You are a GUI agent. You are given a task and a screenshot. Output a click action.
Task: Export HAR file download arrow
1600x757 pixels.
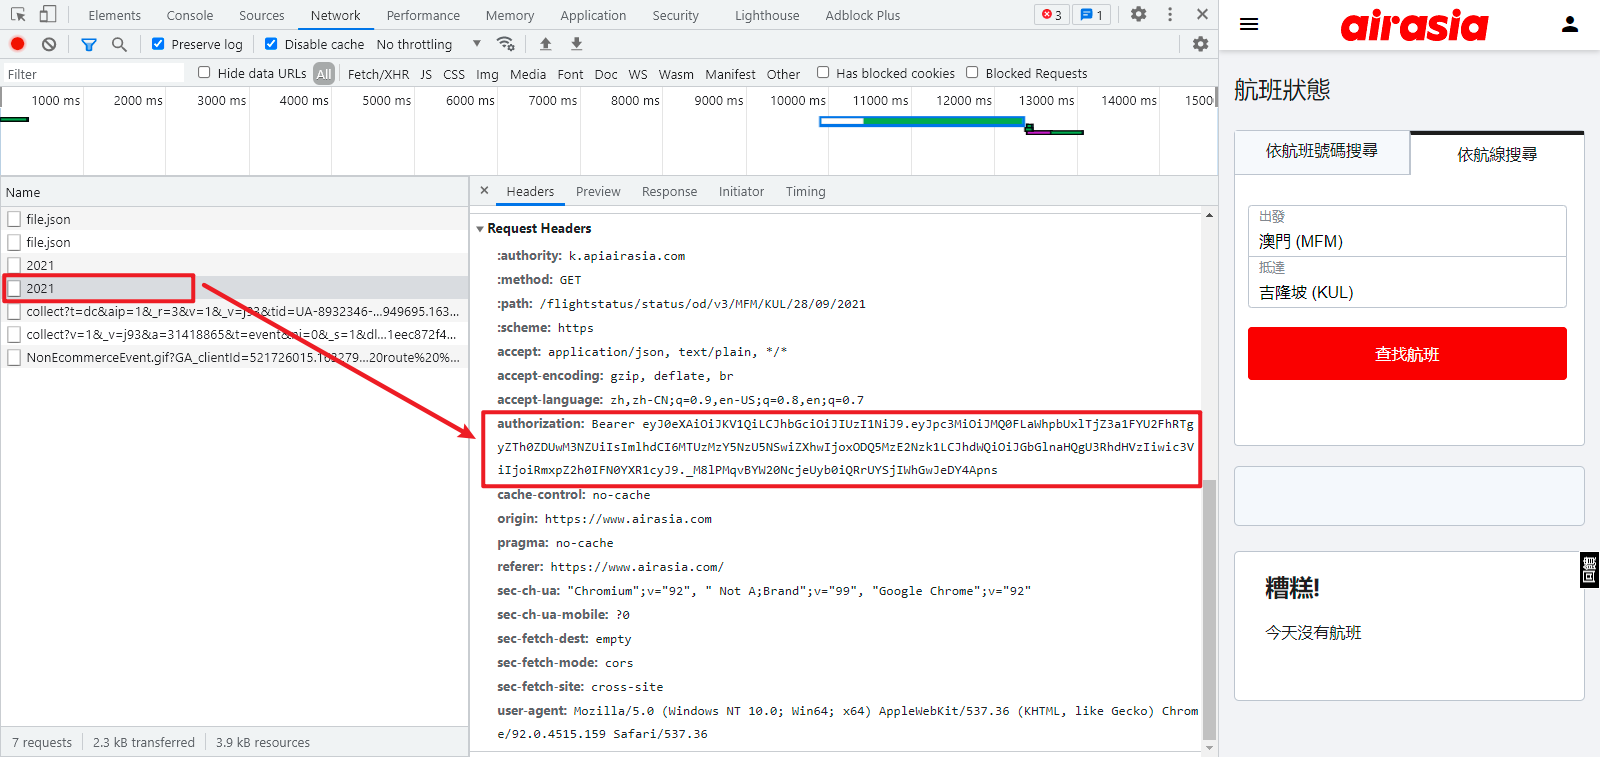[576, 44]
